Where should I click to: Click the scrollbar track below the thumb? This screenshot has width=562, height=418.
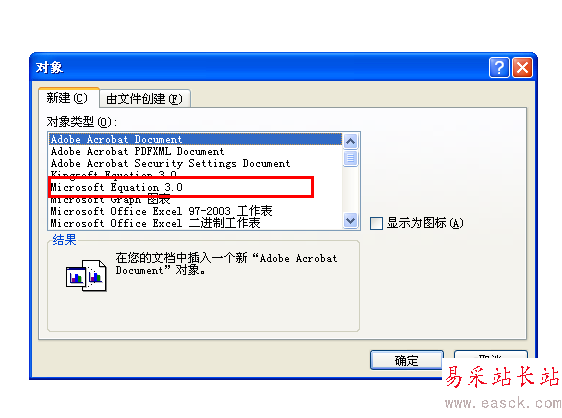(350, 190)
